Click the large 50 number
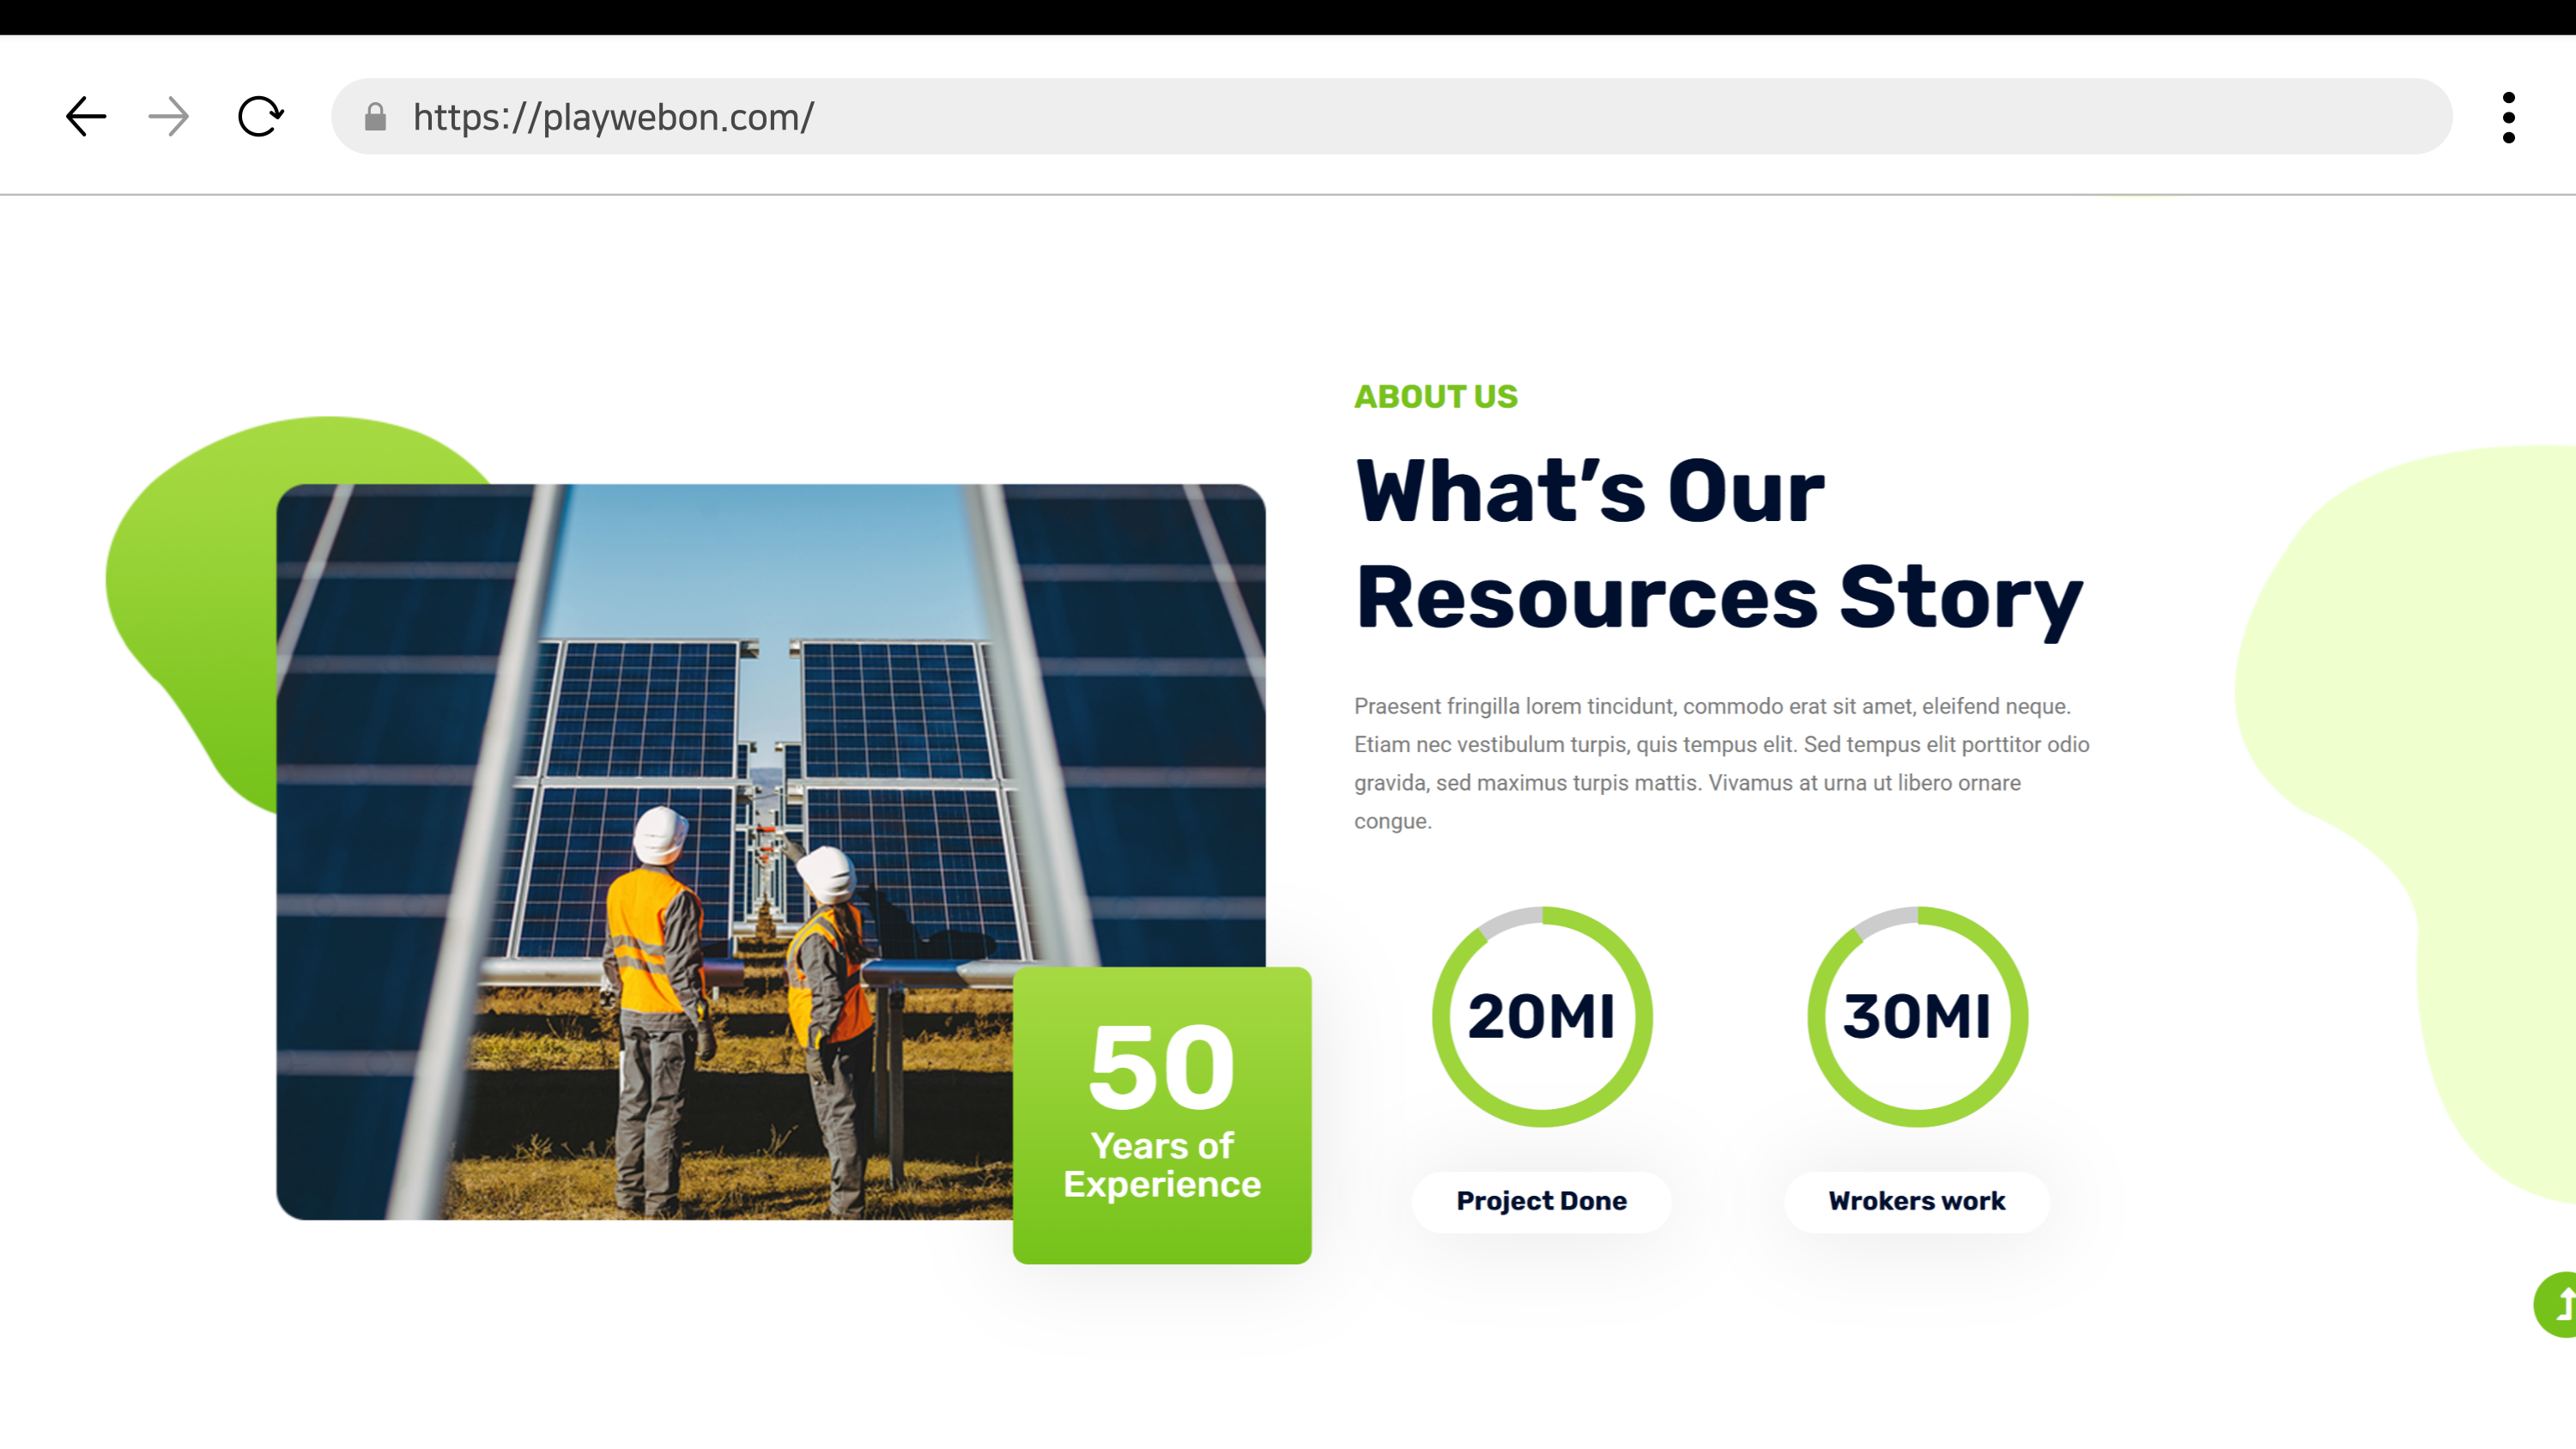2576x1449 pixels. tap(1162, 1067)
